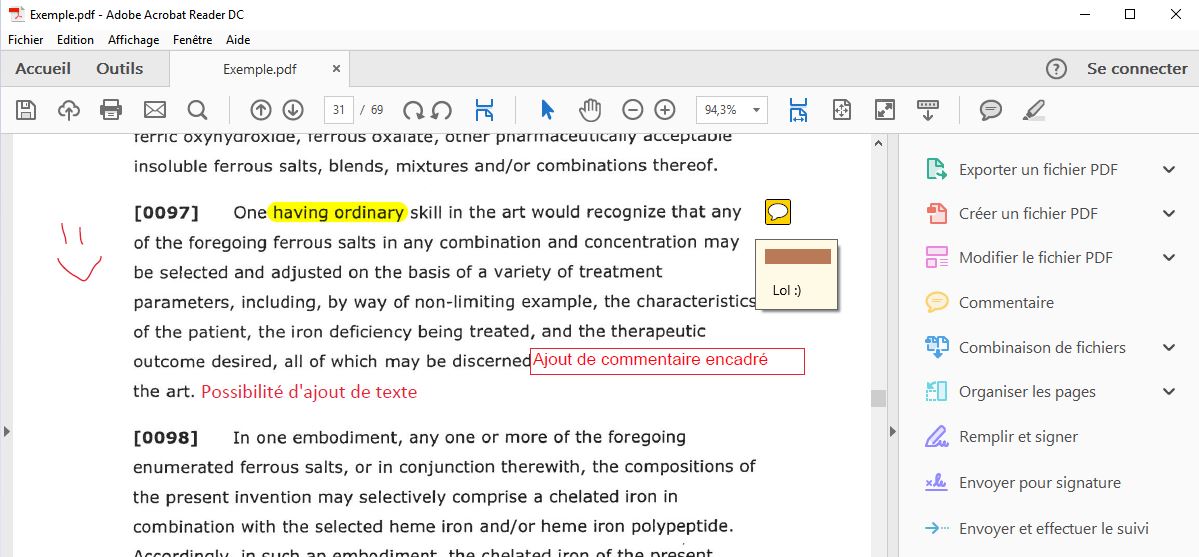This screenshot has width=1199, height=557.
Task: Open Remplir et signer tool
Action: pos(1018,437)
